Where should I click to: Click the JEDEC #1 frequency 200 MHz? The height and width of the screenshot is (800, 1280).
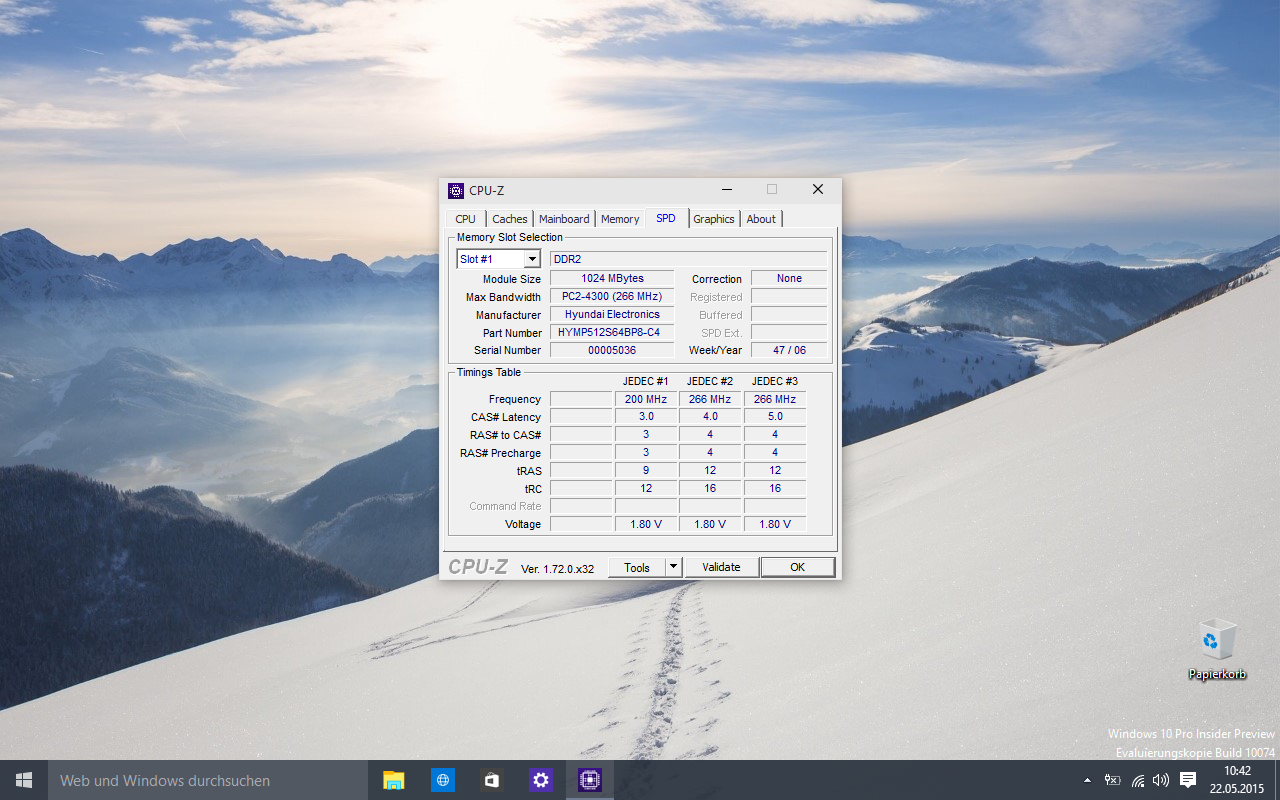pos(646,399)
